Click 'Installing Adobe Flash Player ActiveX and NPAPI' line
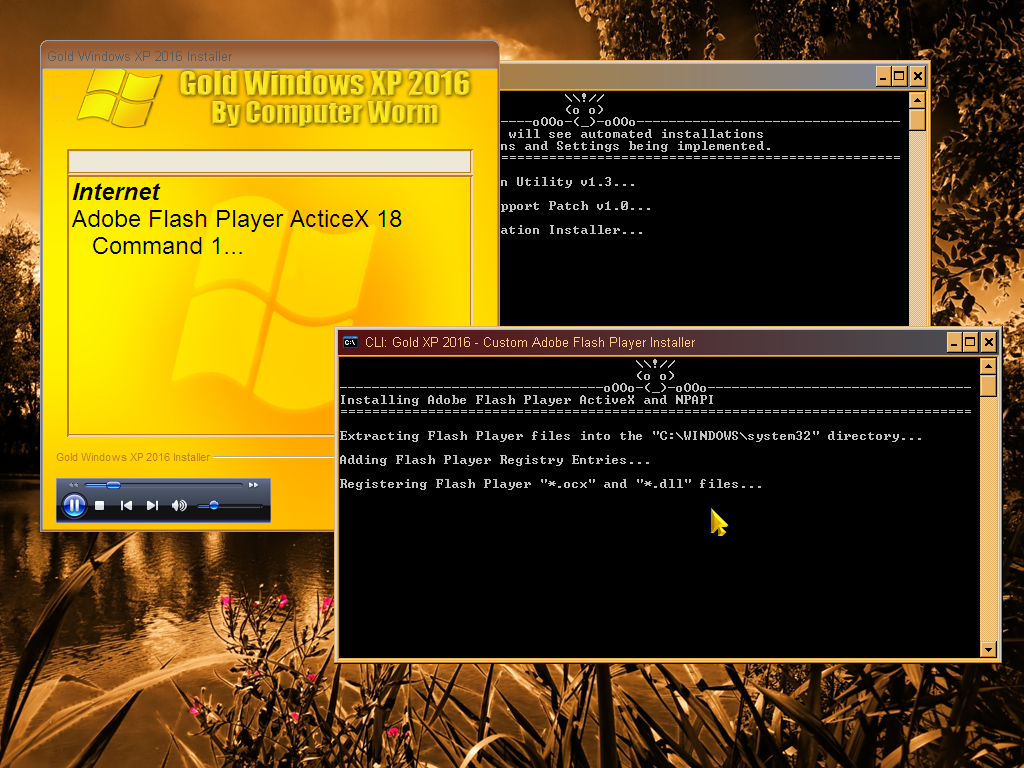The height and width of the screenshot is (768, 1024). tap(526, 400)
